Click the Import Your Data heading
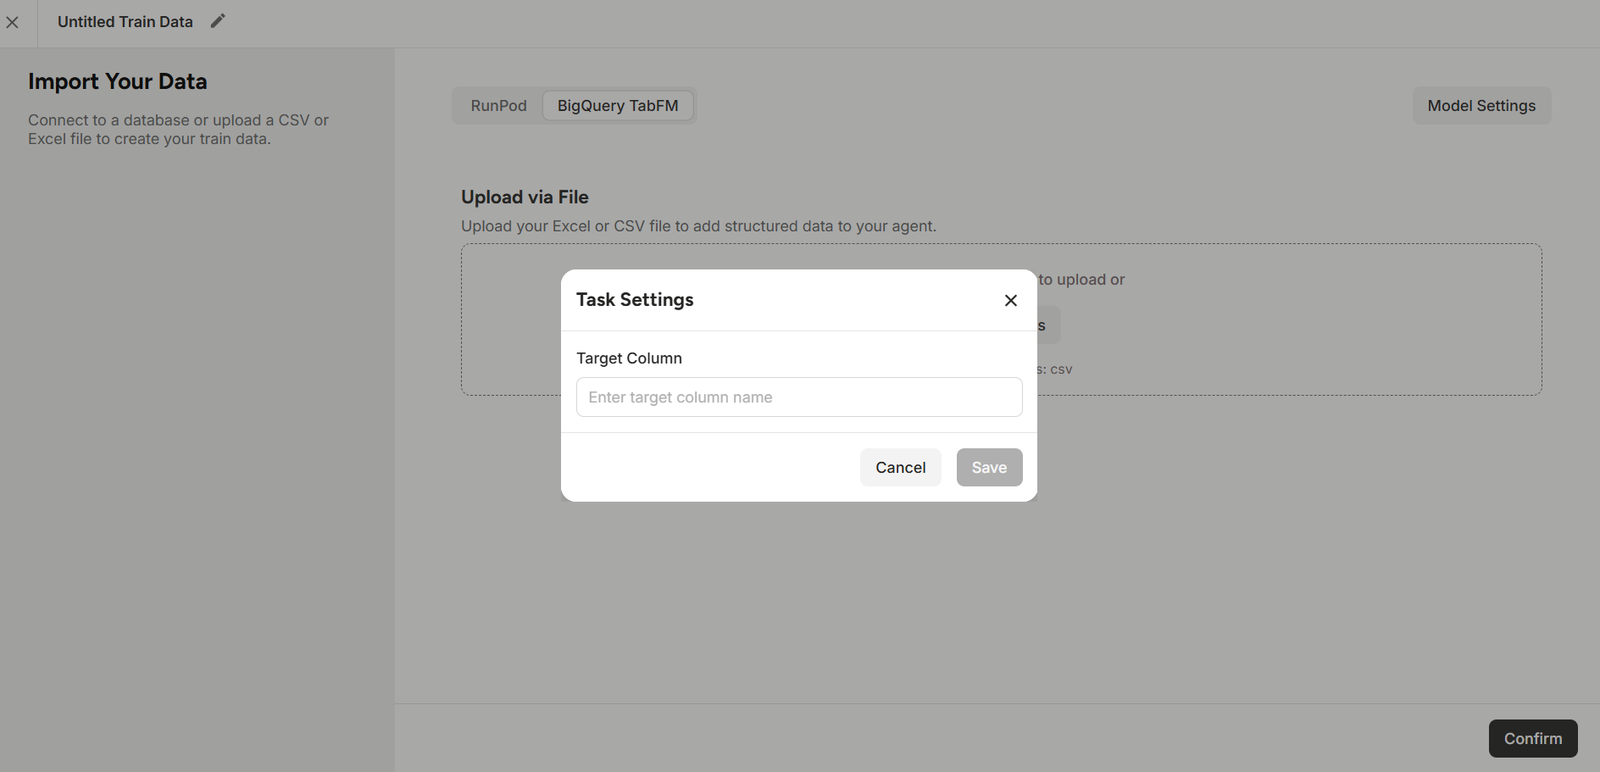 118,82
